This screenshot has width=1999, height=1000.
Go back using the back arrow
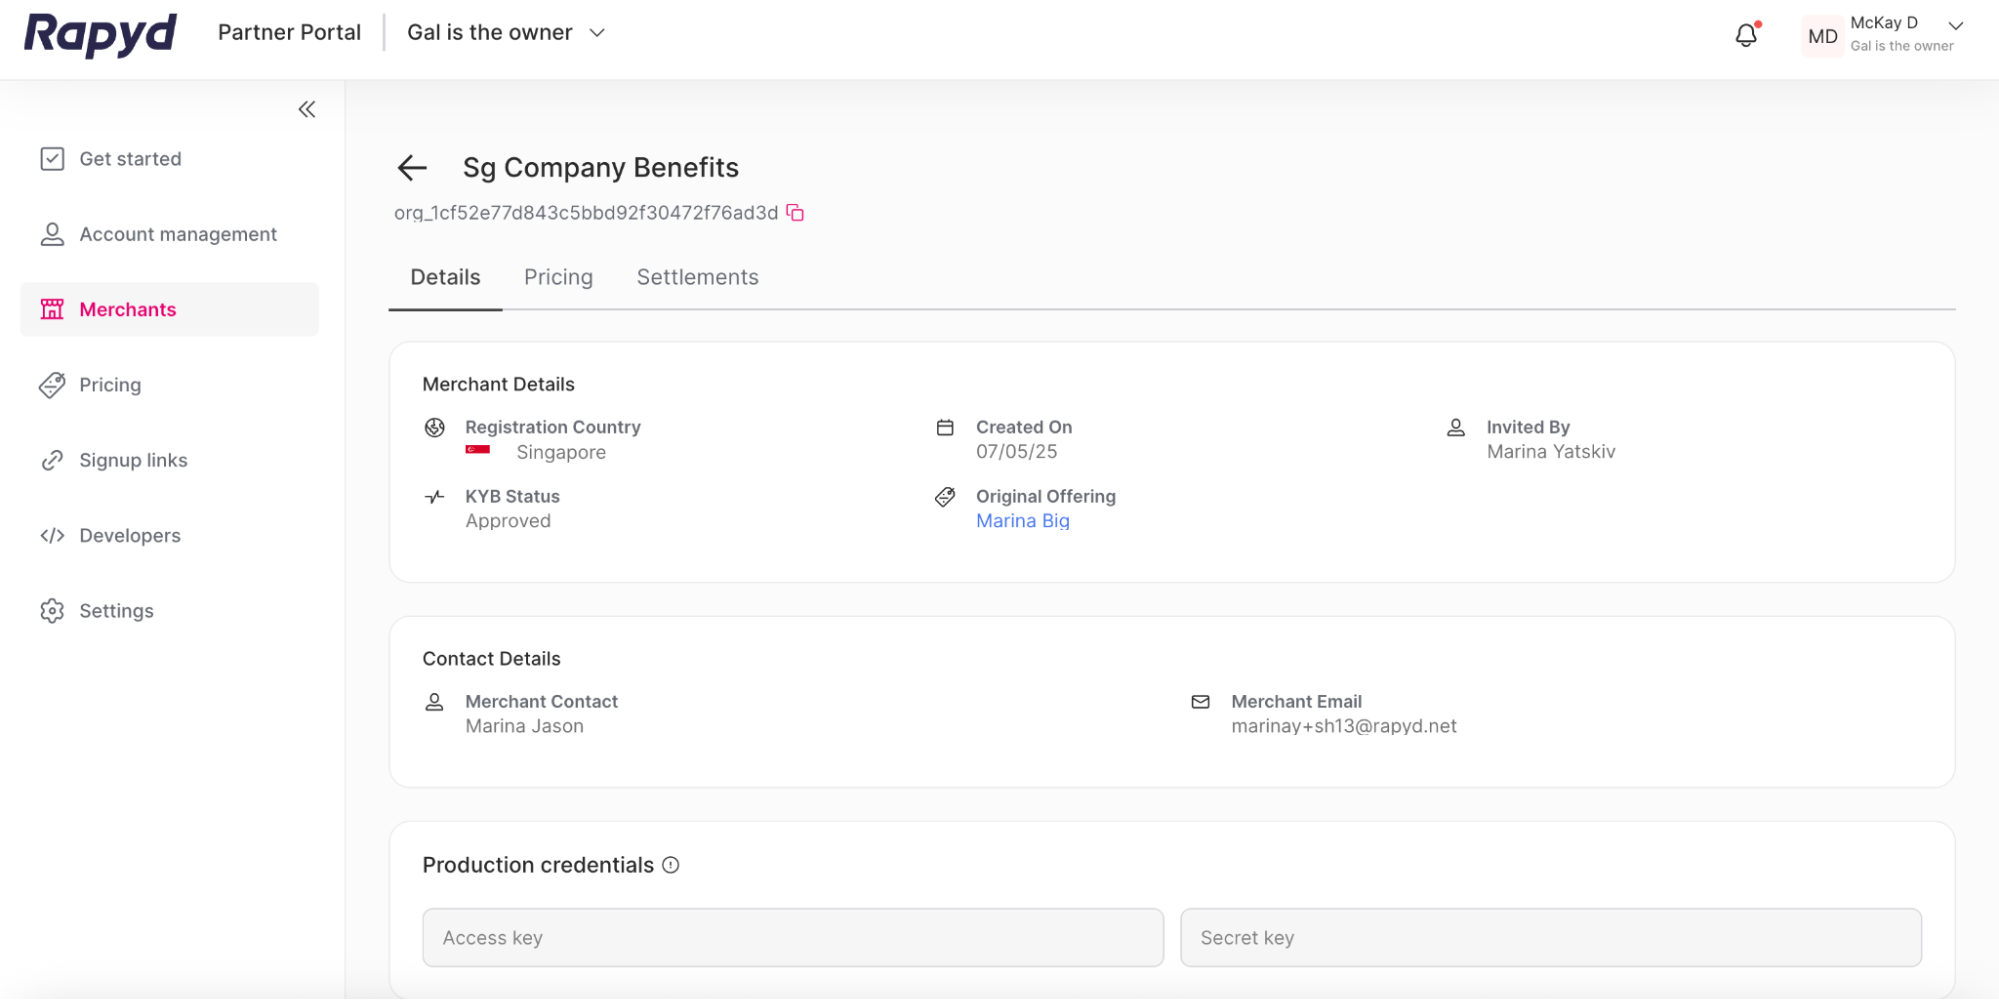point(411,168)
